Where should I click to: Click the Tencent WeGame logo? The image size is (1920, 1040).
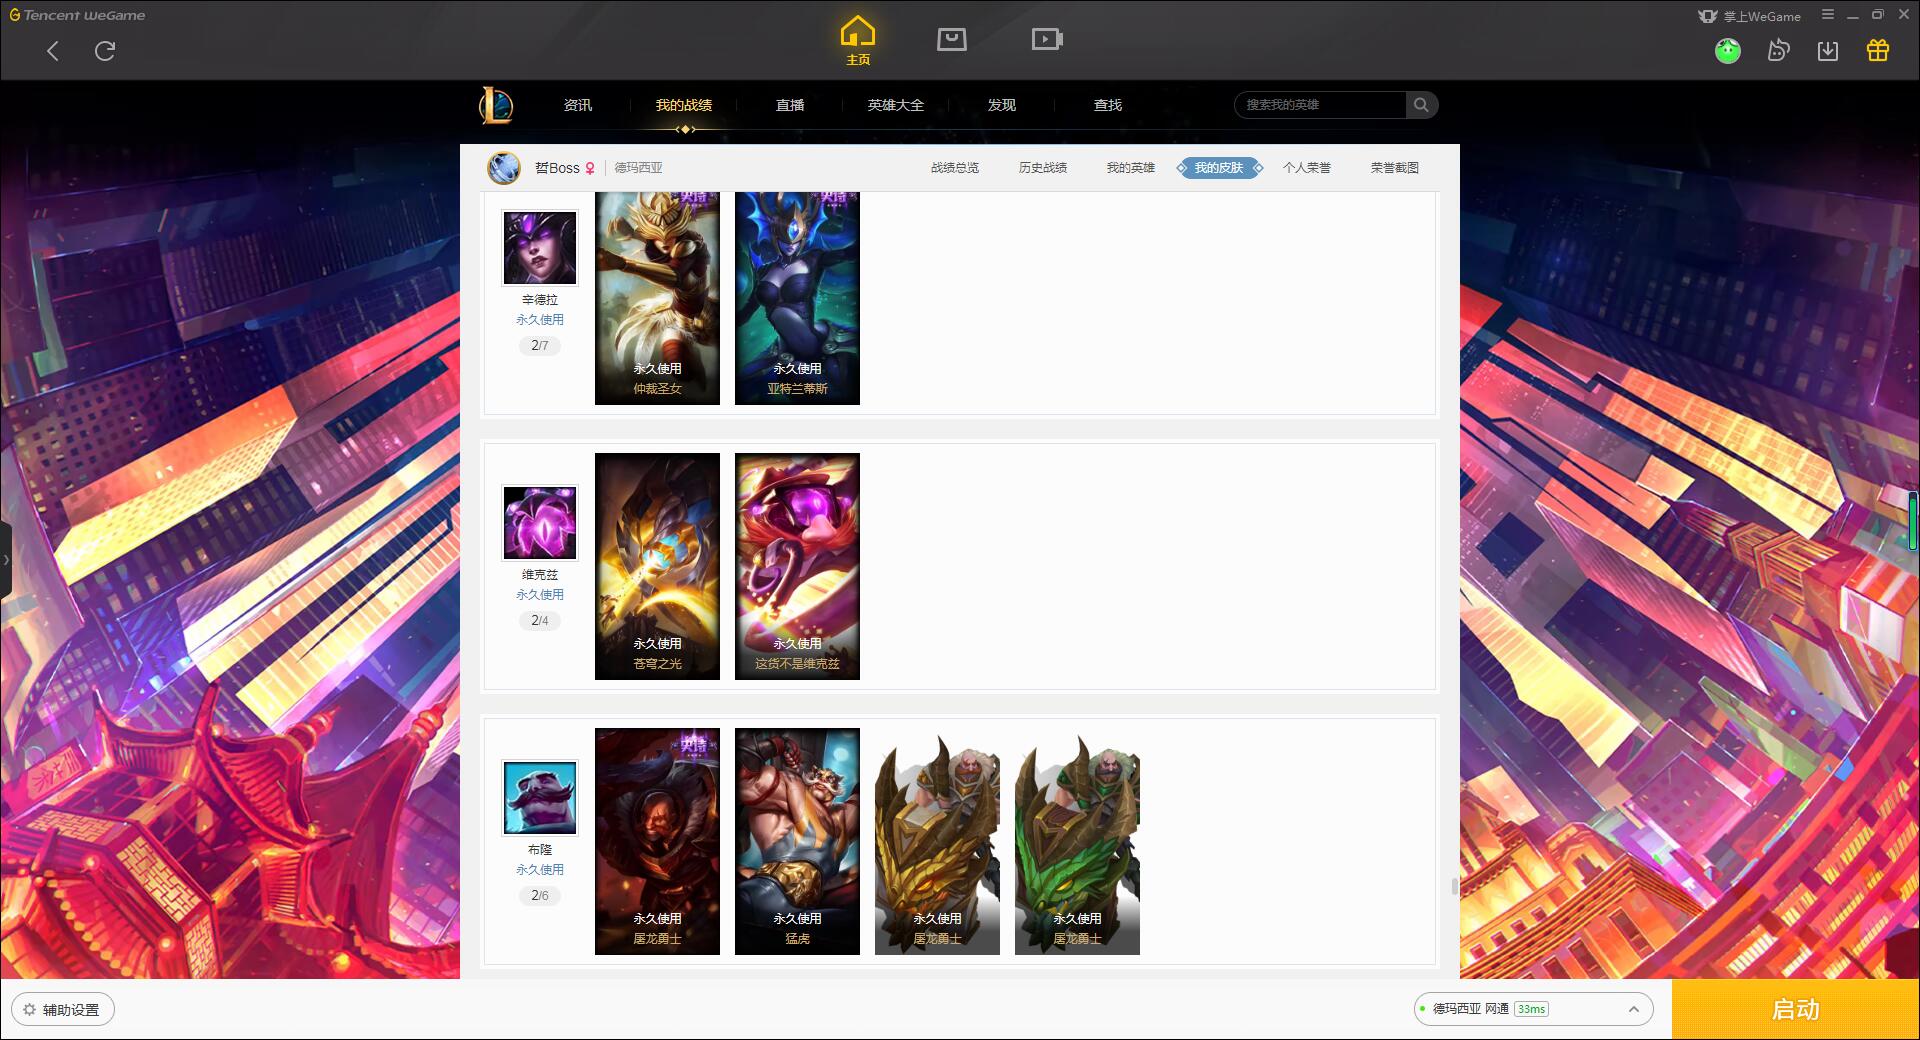click(77, 15)
